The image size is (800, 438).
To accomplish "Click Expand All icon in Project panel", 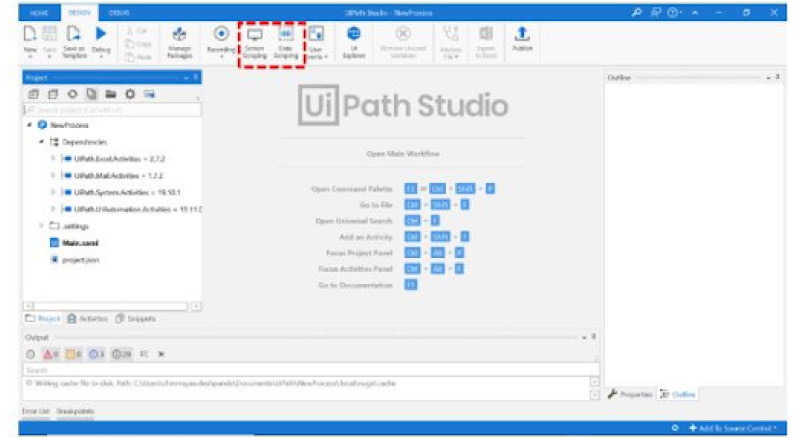I will point(34,94).
